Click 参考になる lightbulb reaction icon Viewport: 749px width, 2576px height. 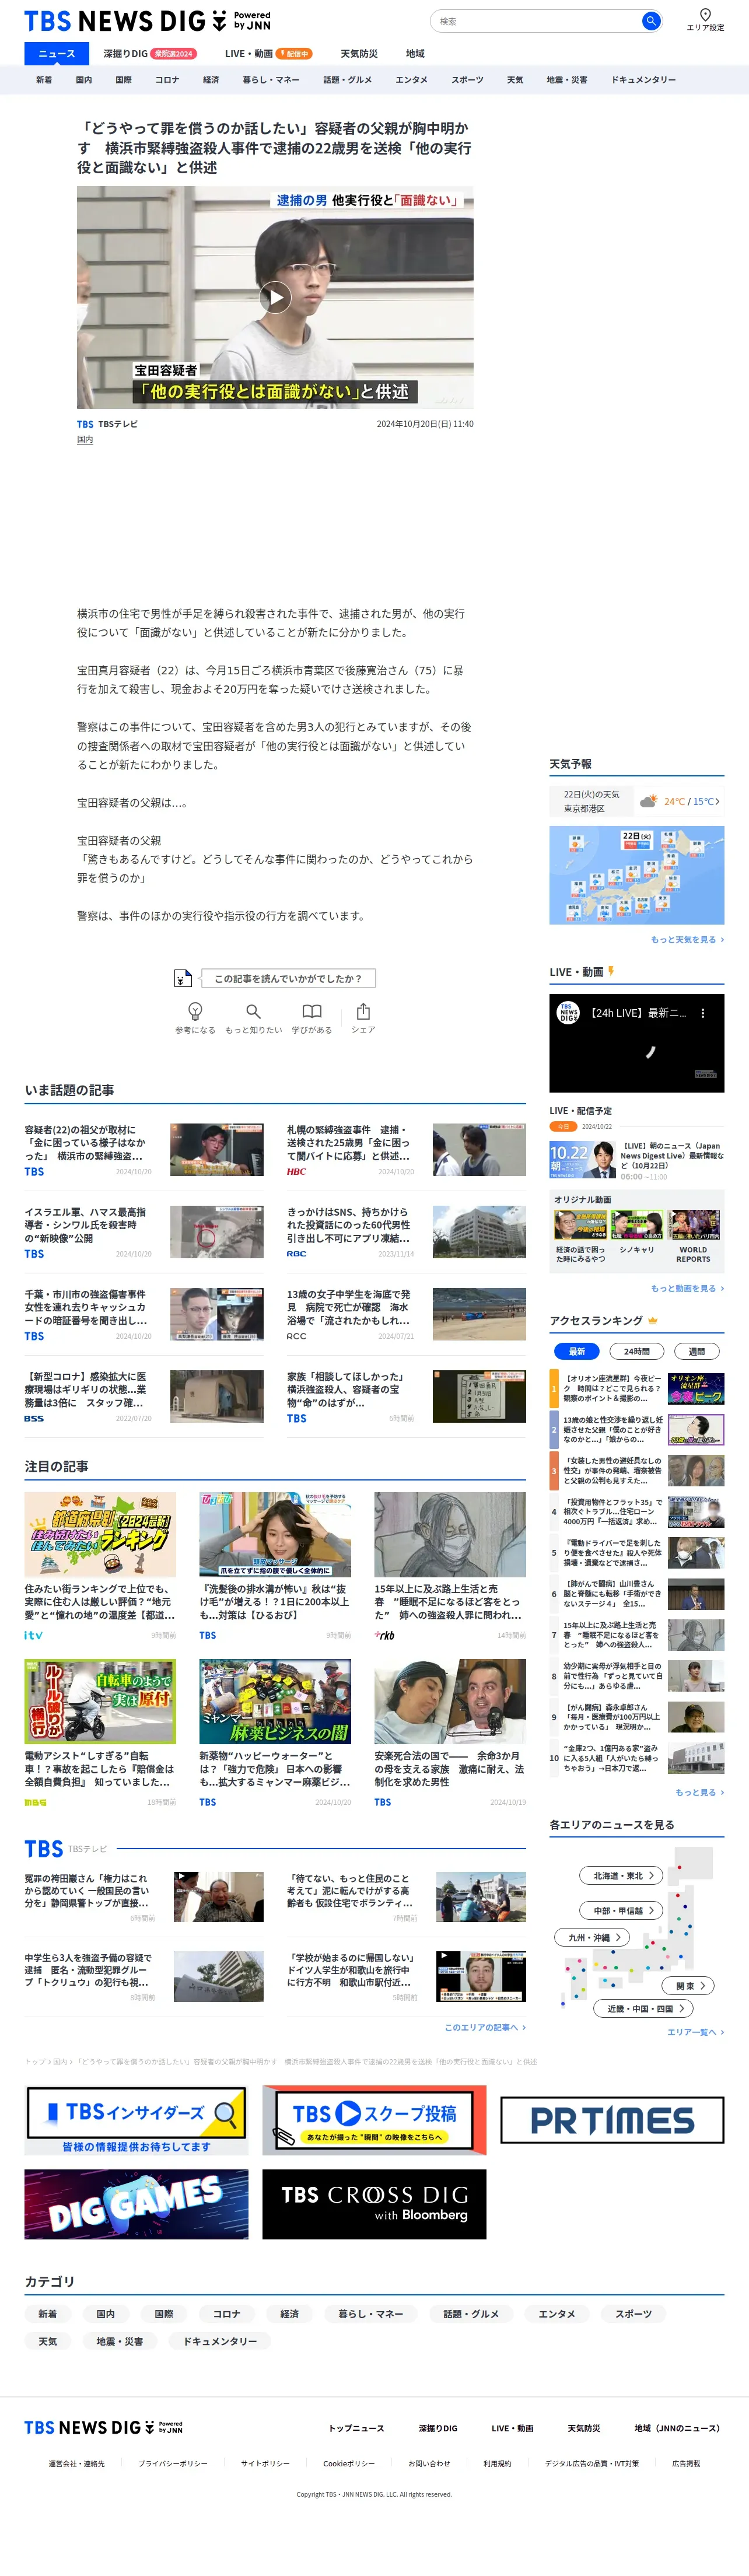tap(195, 1011)
